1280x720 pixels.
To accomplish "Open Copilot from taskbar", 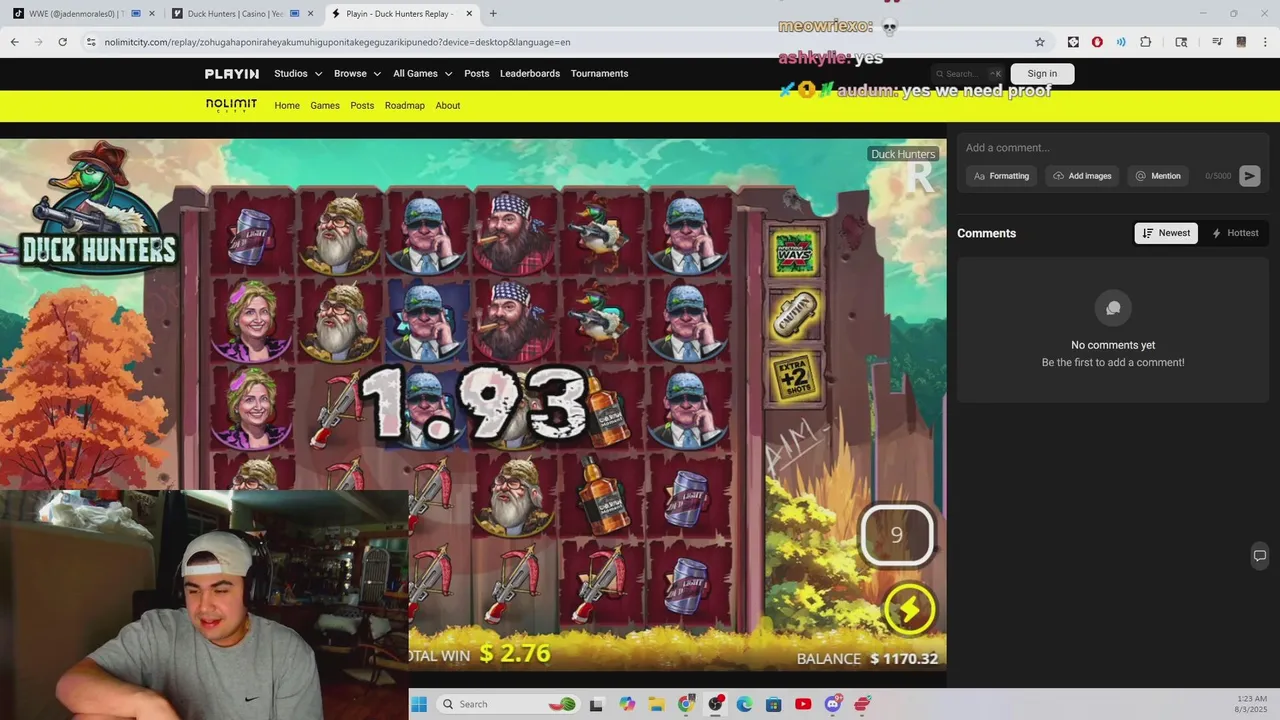I will pos(627,704).
